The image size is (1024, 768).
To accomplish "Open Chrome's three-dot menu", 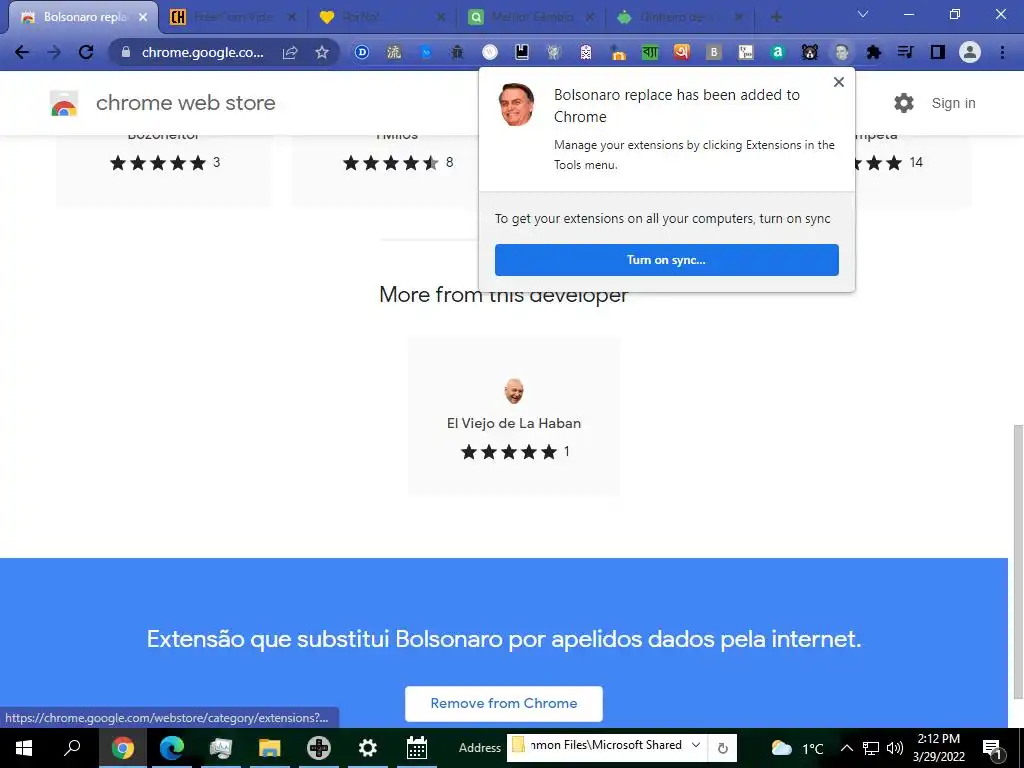I will pos(1002,52).
